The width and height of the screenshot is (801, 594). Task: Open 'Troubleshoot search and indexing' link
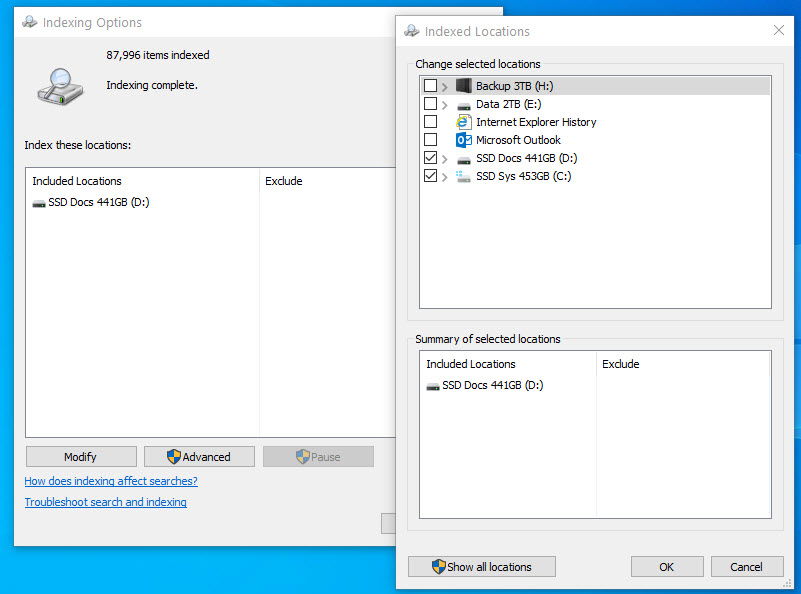coord(106,502)
